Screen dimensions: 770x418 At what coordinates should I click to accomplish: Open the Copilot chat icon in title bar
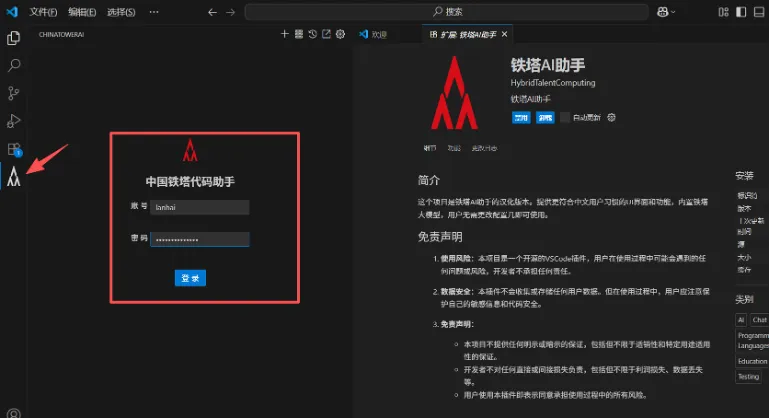662,12
